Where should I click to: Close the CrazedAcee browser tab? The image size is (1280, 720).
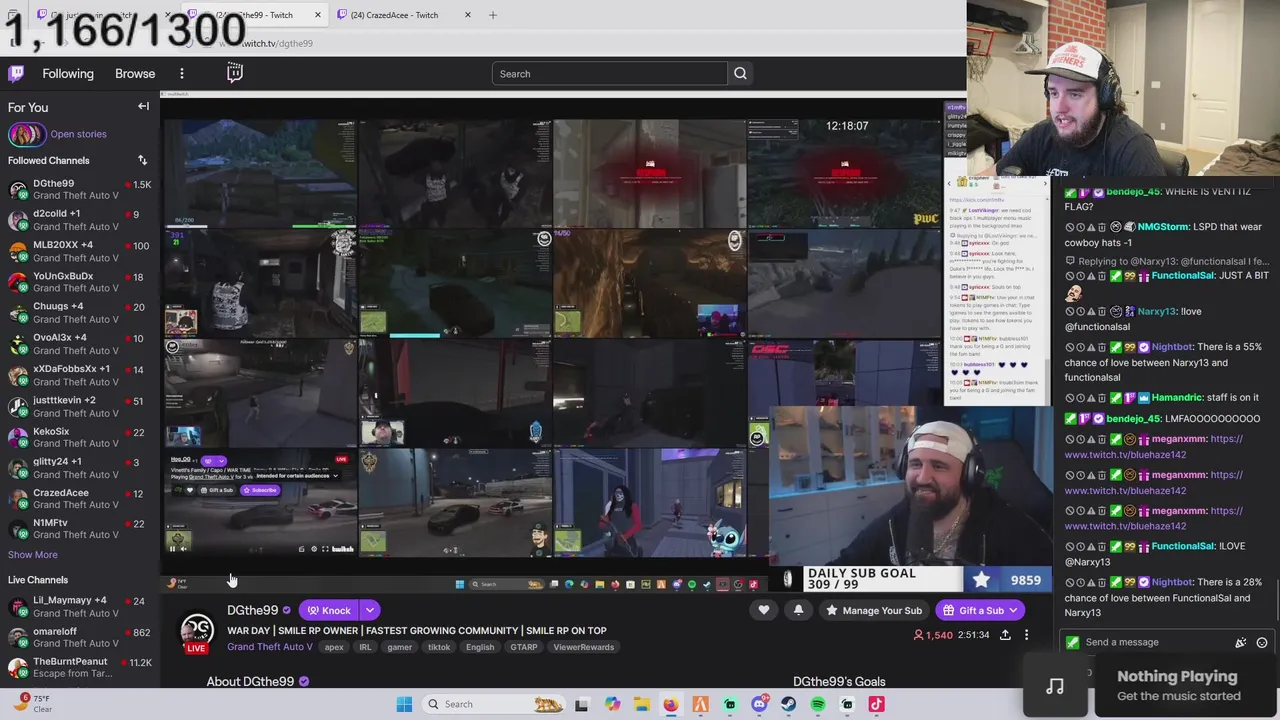(467, 15)
